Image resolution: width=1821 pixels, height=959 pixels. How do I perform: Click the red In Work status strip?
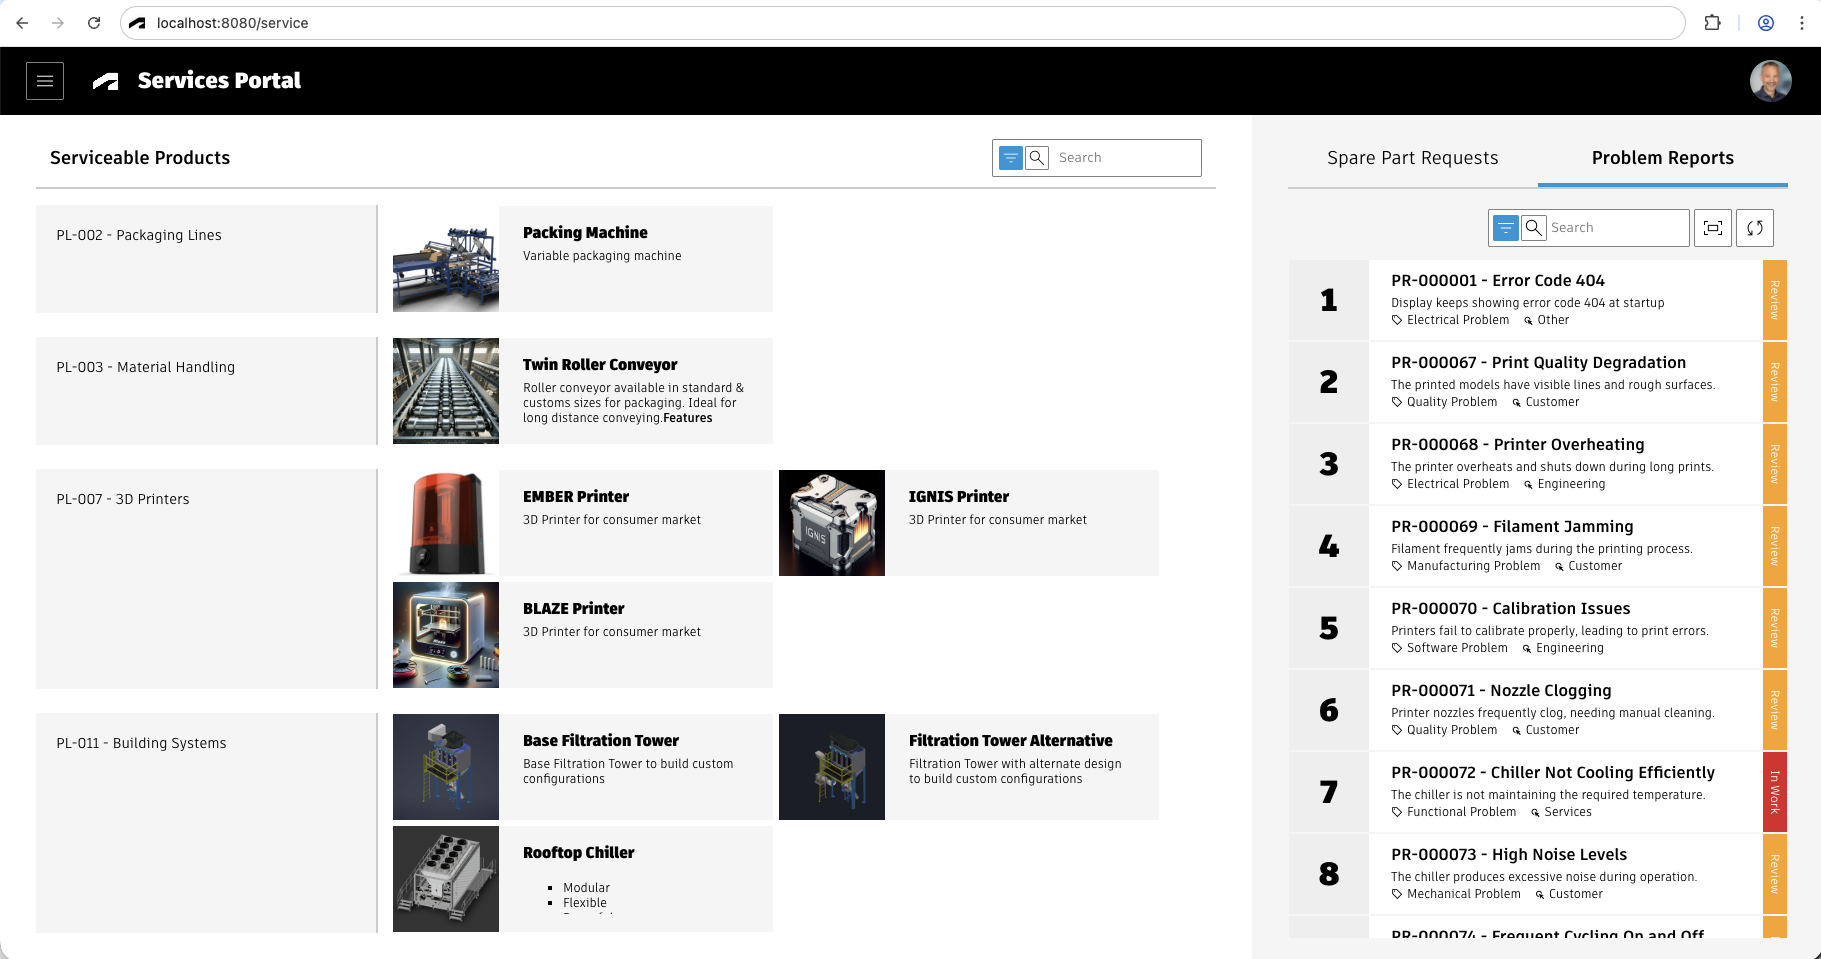coord(1774,792)
